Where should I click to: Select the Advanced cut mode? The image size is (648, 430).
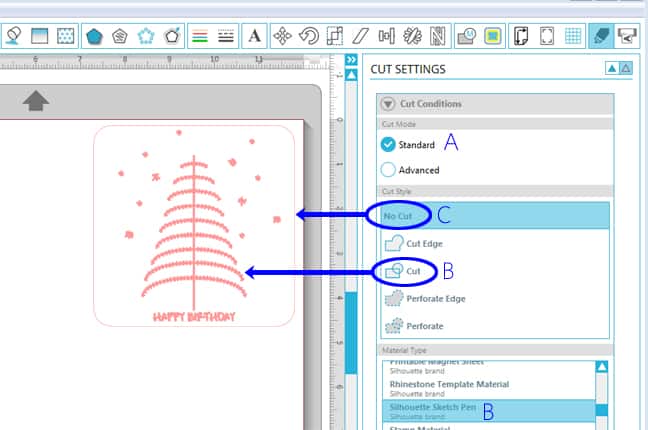pyautogui.click(x=390, y=170)
